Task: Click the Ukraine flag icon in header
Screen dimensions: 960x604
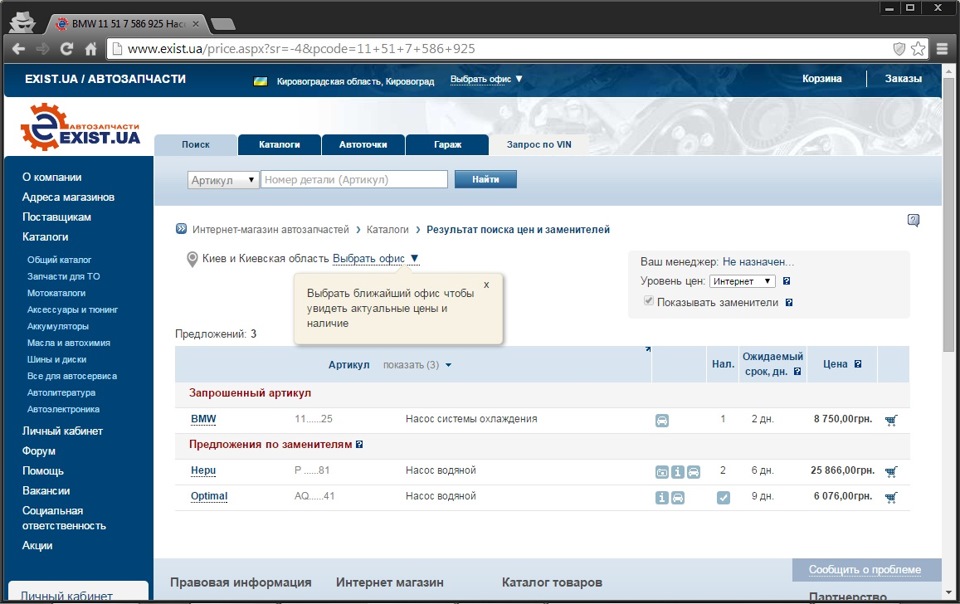Action: 260,81
